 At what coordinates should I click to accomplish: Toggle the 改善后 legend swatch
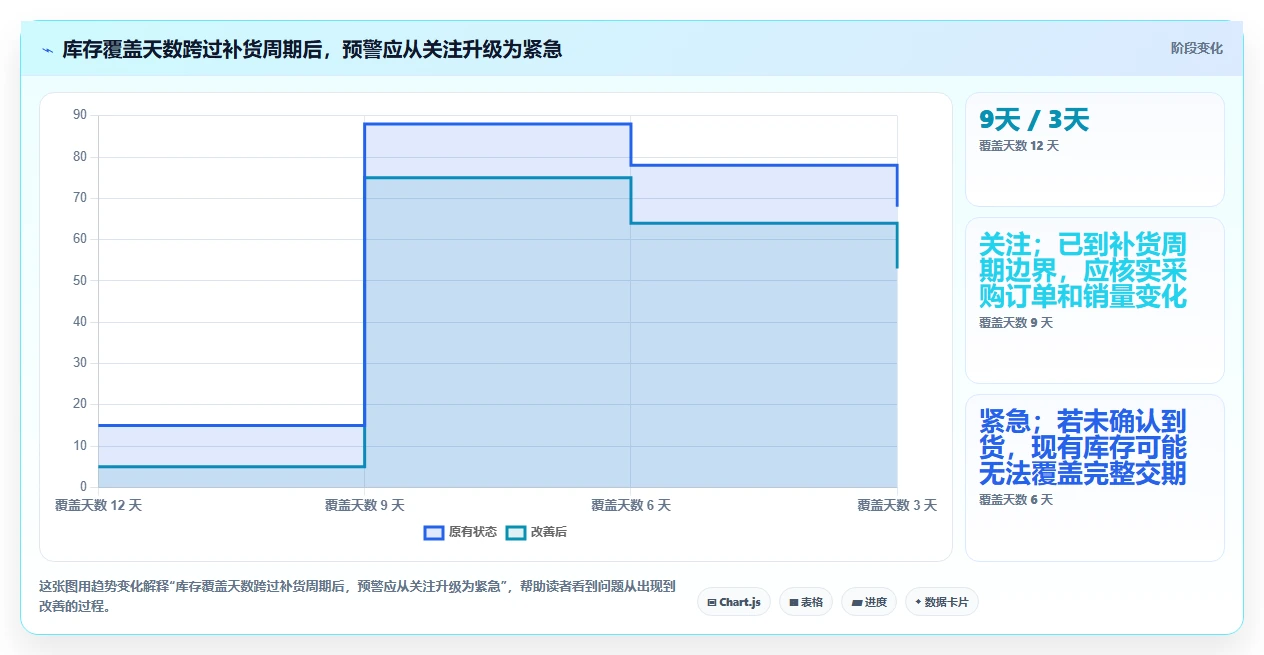coord(515,532)
